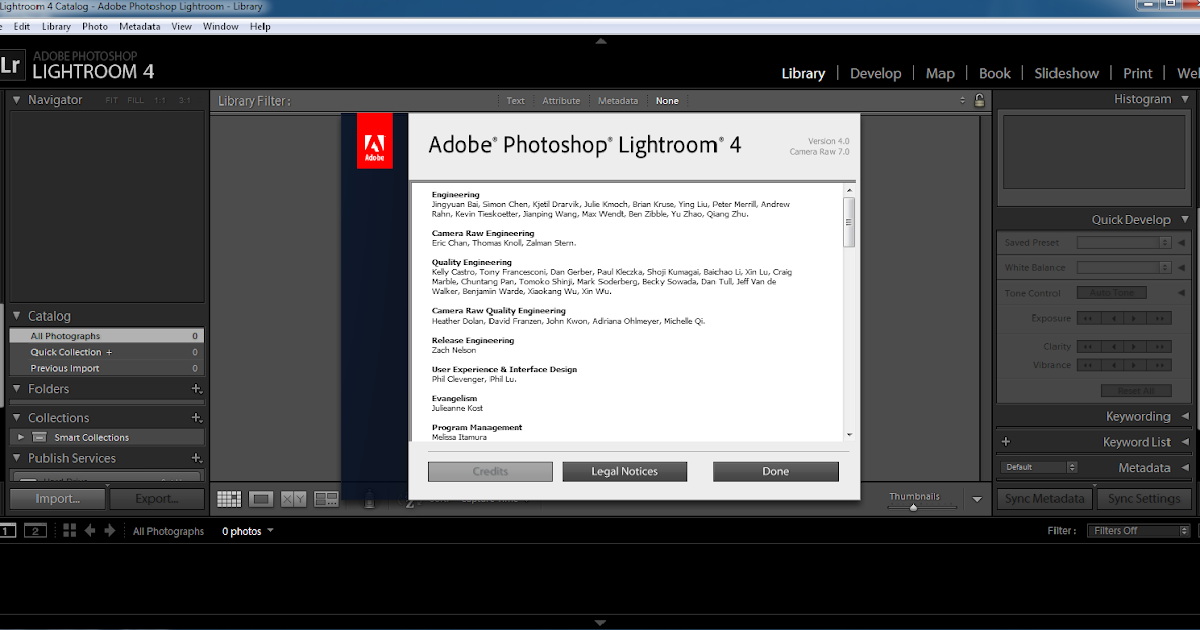Set Navigator zoom to FILL
Screen dimensions: 1200x630
click(x=136, y=100)
